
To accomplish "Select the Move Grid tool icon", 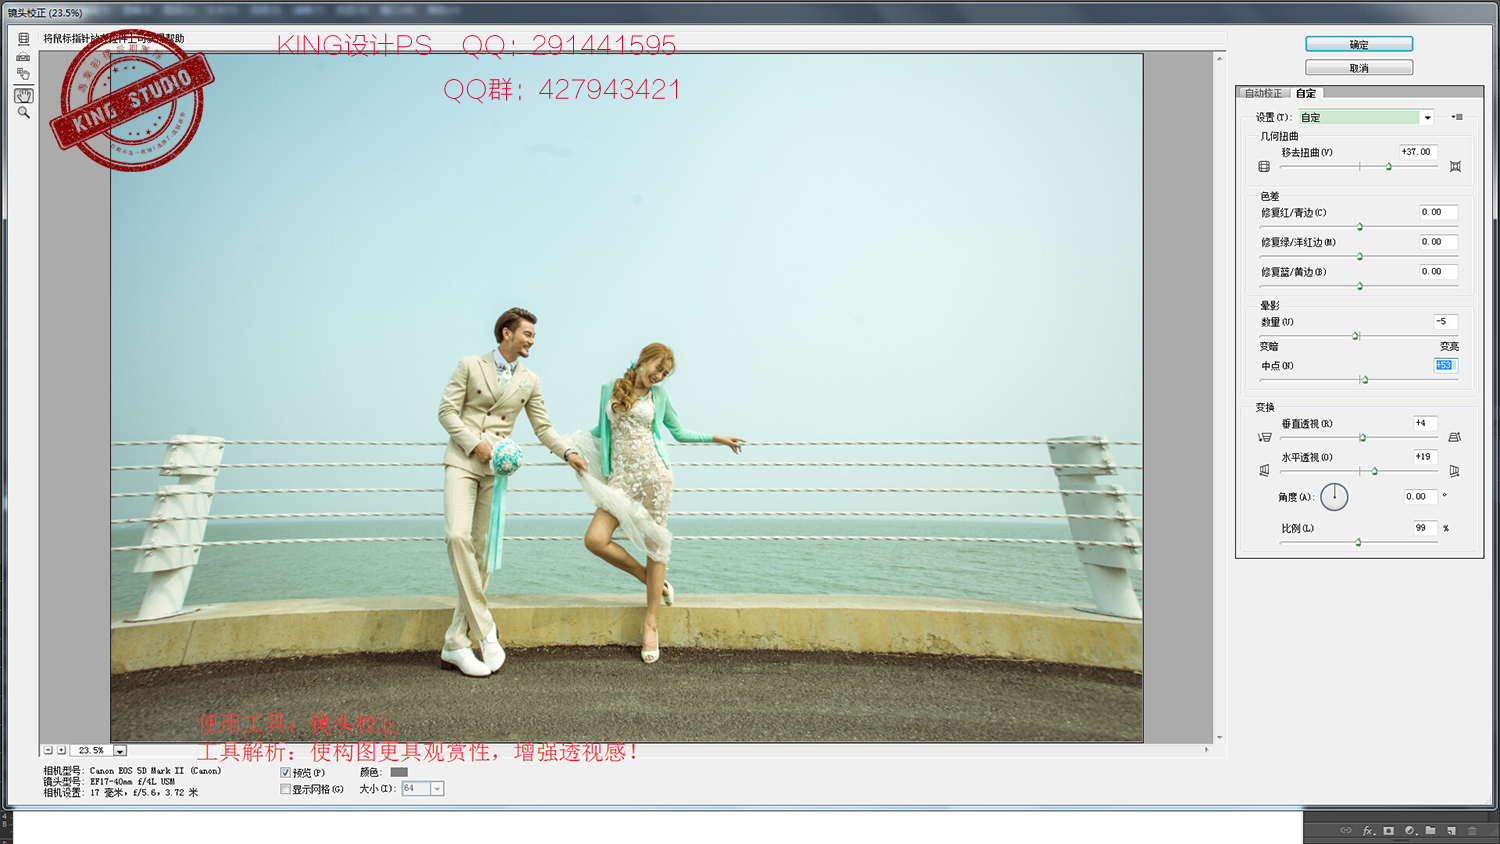I will pos(23,75).
